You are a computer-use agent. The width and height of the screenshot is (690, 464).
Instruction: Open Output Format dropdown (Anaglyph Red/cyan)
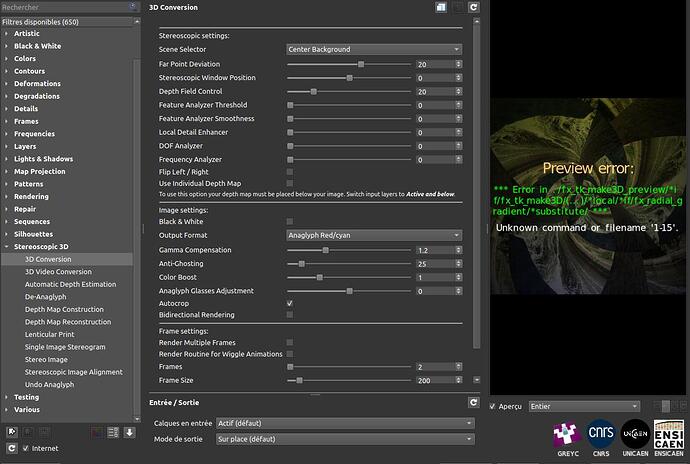tap(374, 235)
